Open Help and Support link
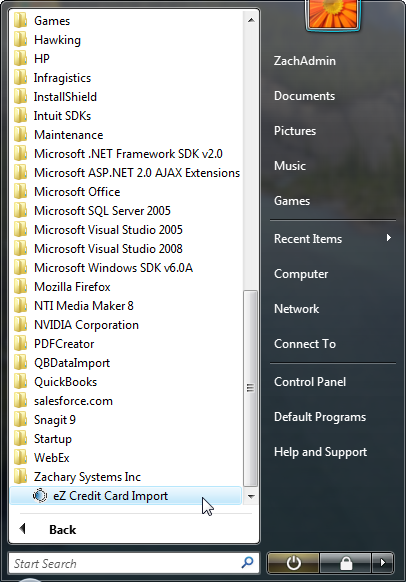 [x=320, y=452]
